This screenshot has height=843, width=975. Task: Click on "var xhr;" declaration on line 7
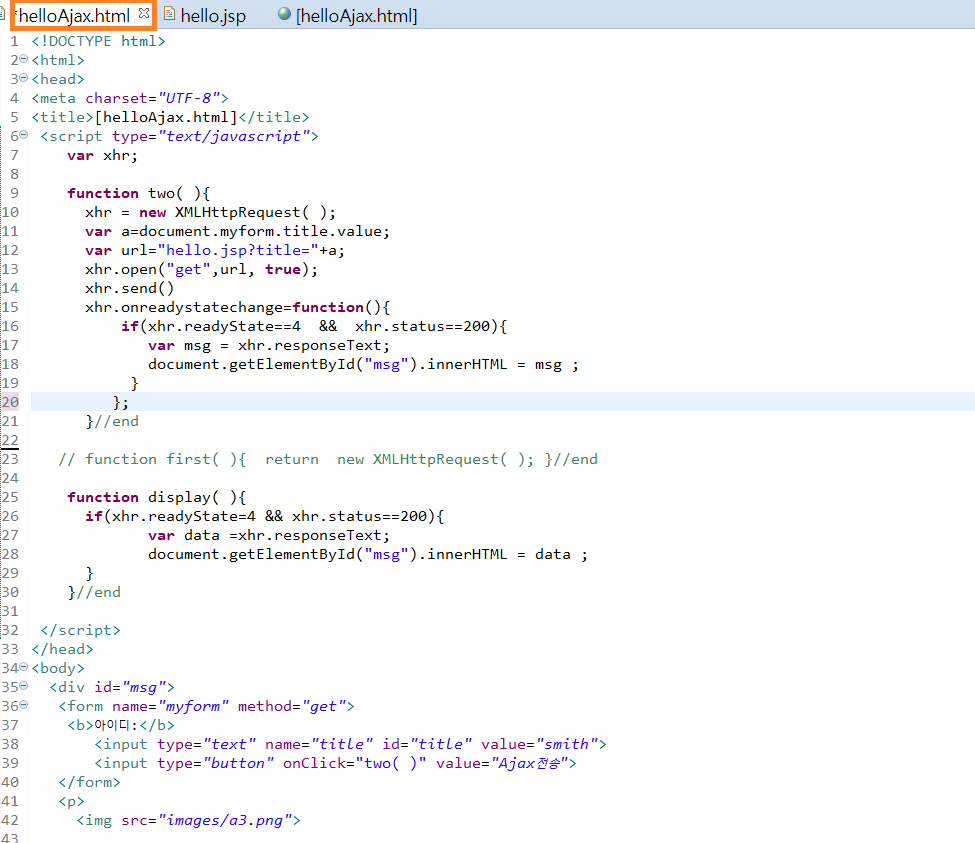pos(103,155)
